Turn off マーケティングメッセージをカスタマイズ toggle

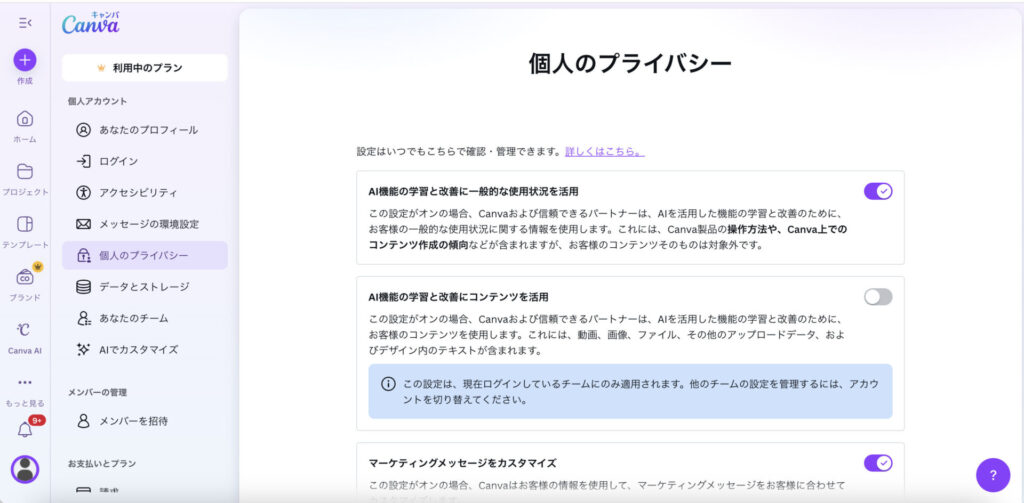[x=877, y=463]
